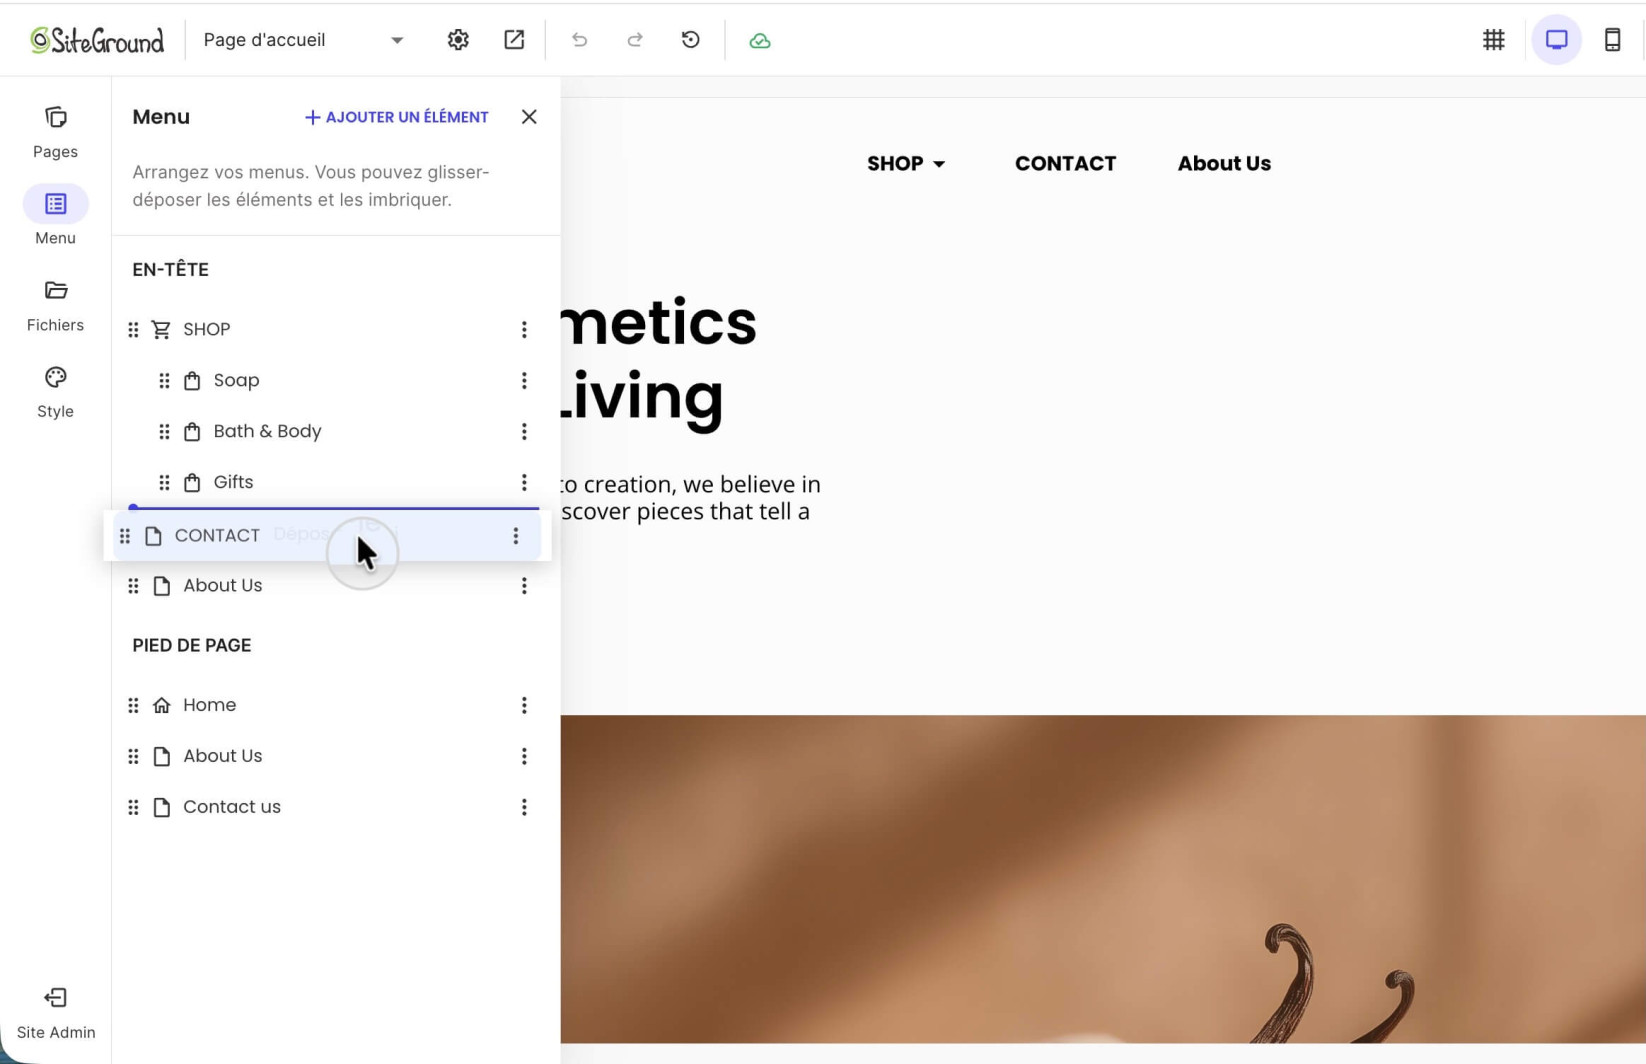This screenshot has width=1646, height=1064.
Task: Open options for SHOP menu item
Action: pos(524,329)
